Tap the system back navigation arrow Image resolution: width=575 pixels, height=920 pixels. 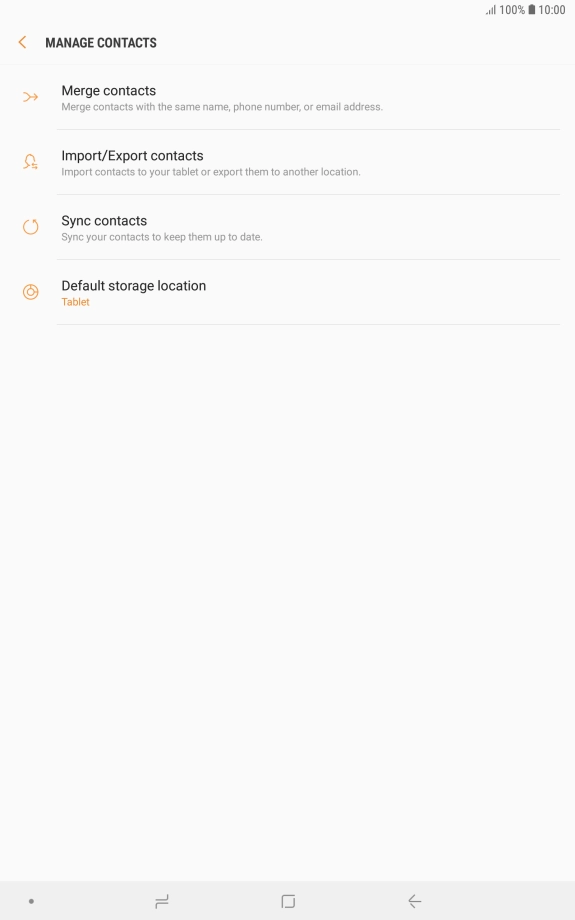point(415,901)
